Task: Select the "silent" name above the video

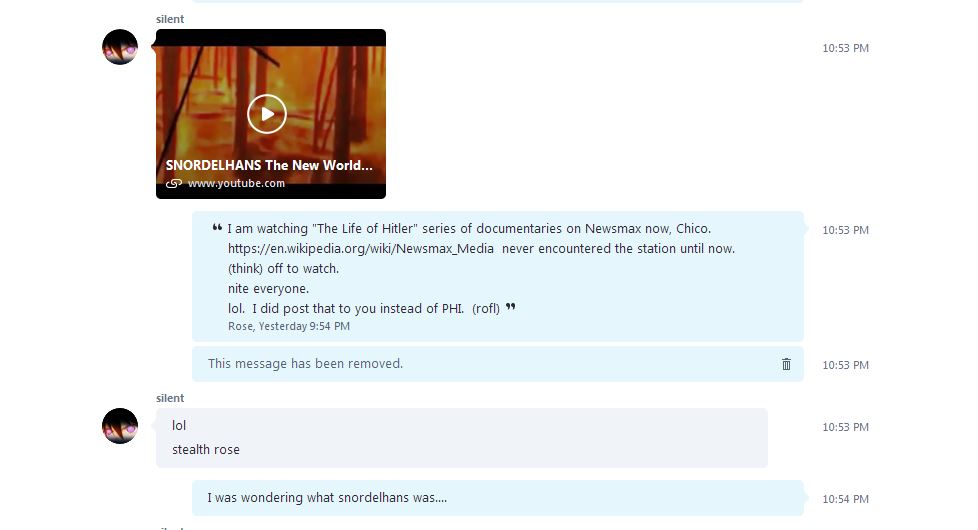Action: [x=170, y=19]
